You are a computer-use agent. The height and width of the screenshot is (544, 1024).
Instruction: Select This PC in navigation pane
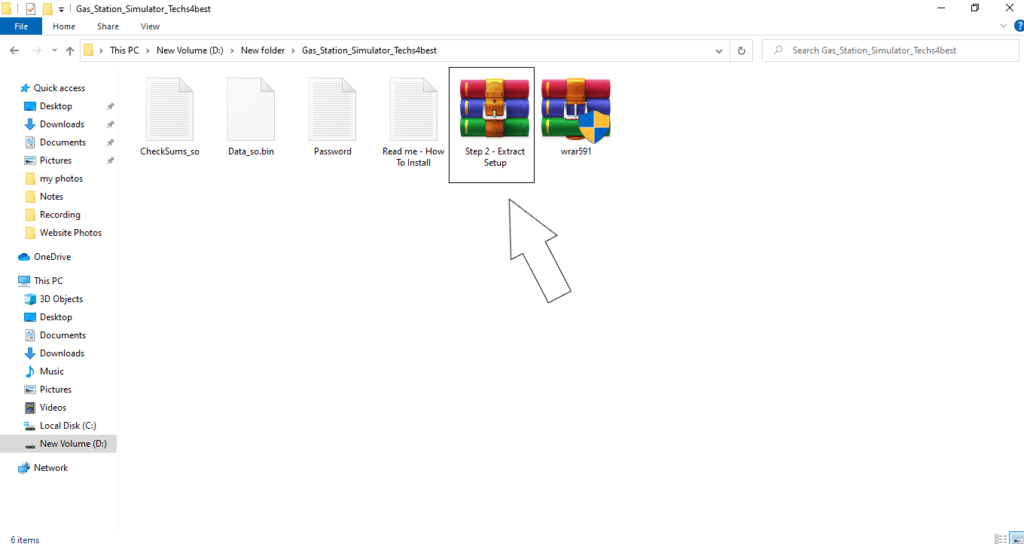click(x=48, y=281)
